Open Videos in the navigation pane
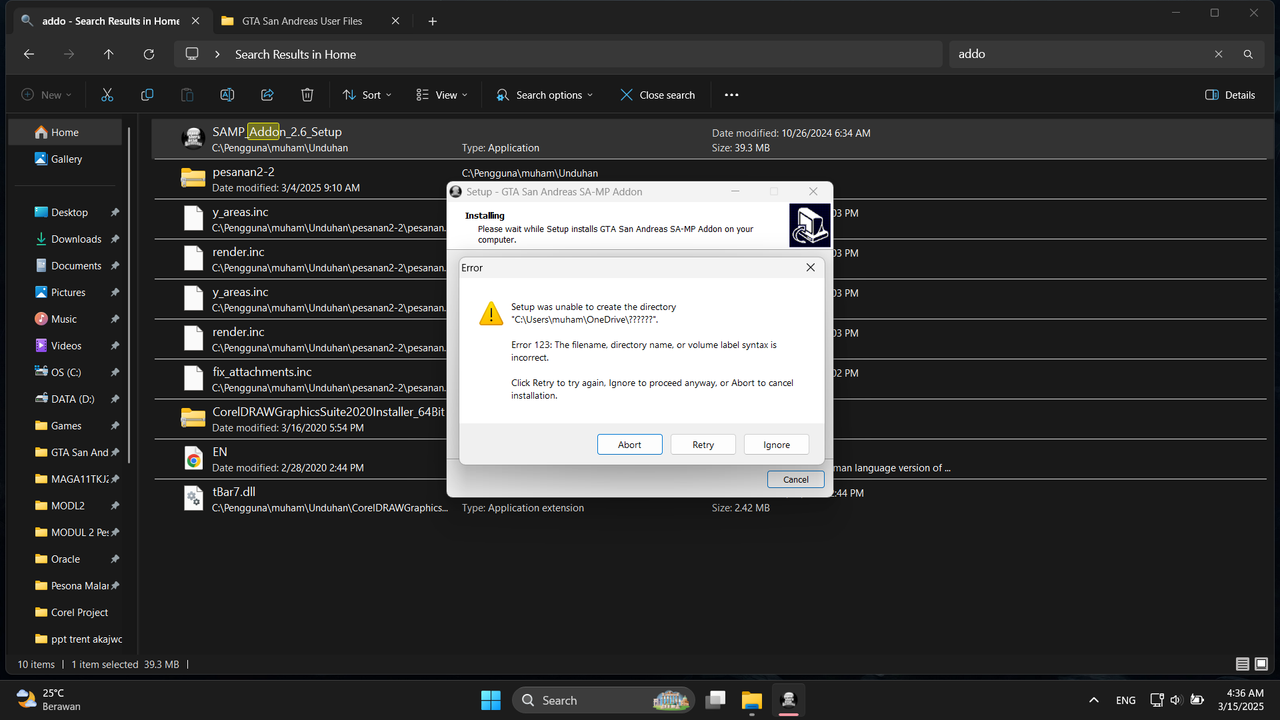1280x720 pixels. coord(65,346)
